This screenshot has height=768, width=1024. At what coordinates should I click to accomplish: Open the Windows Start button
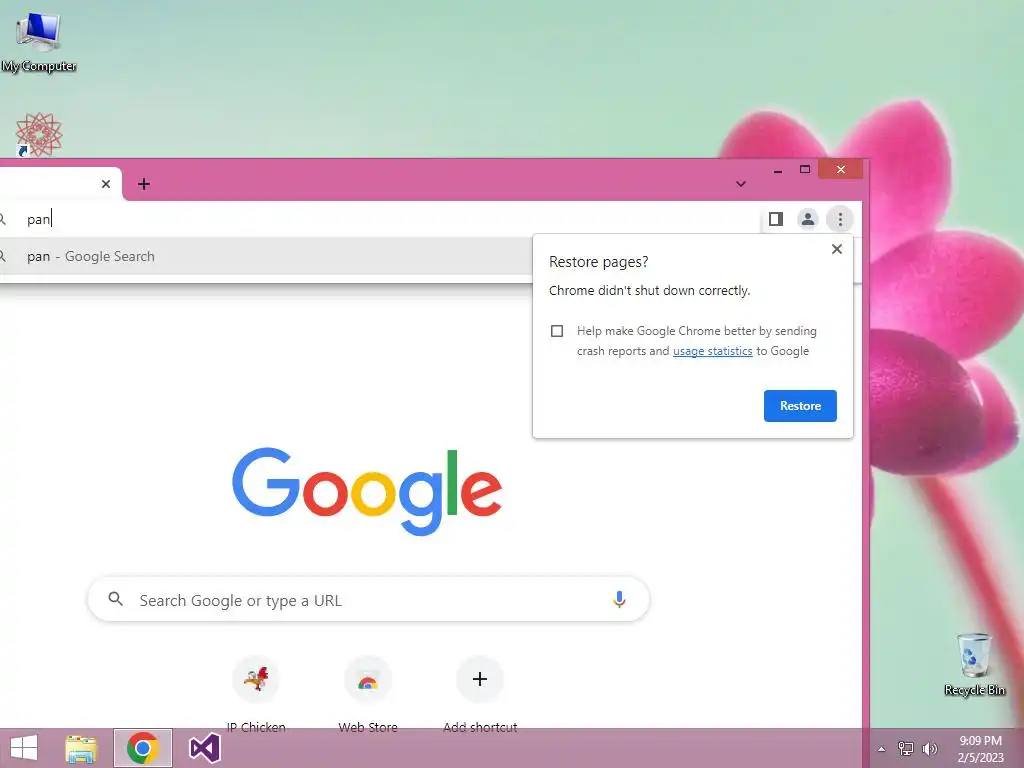tap(24, 748)
